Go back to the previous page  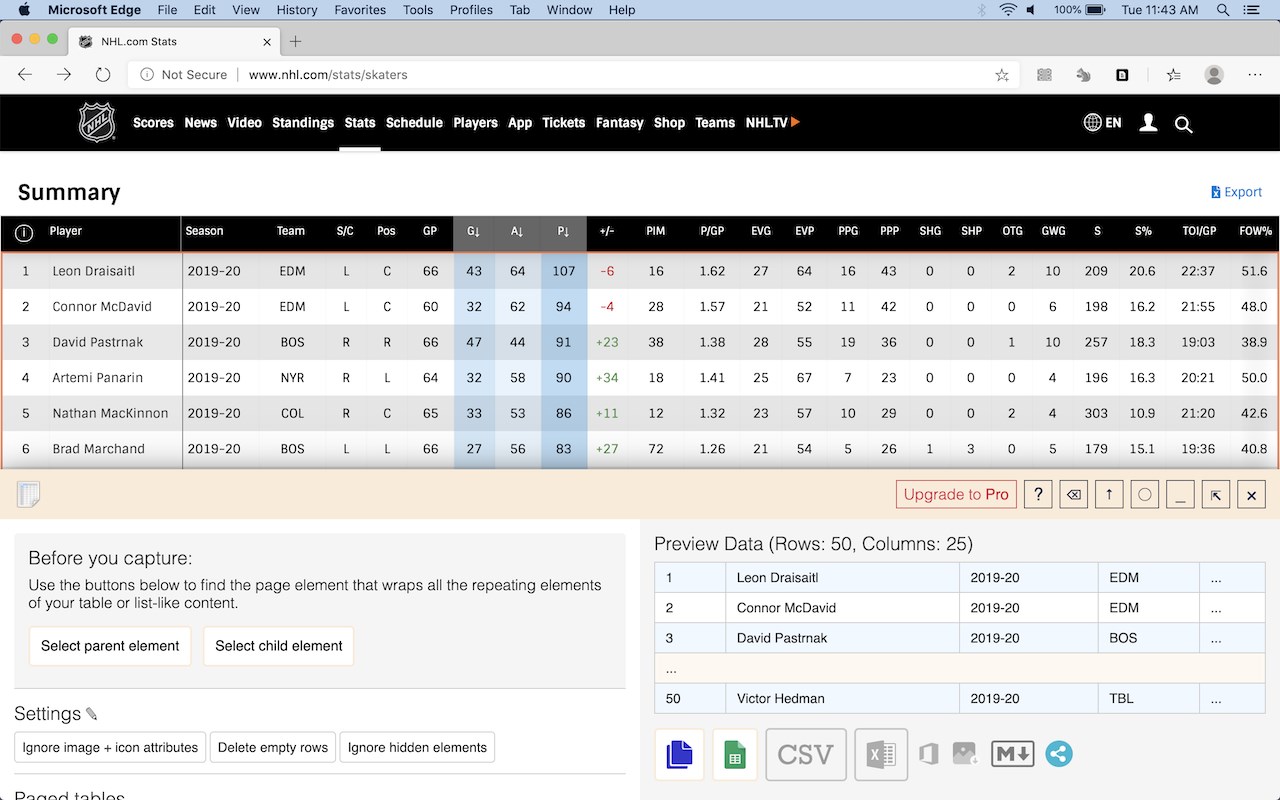[26, 75]
